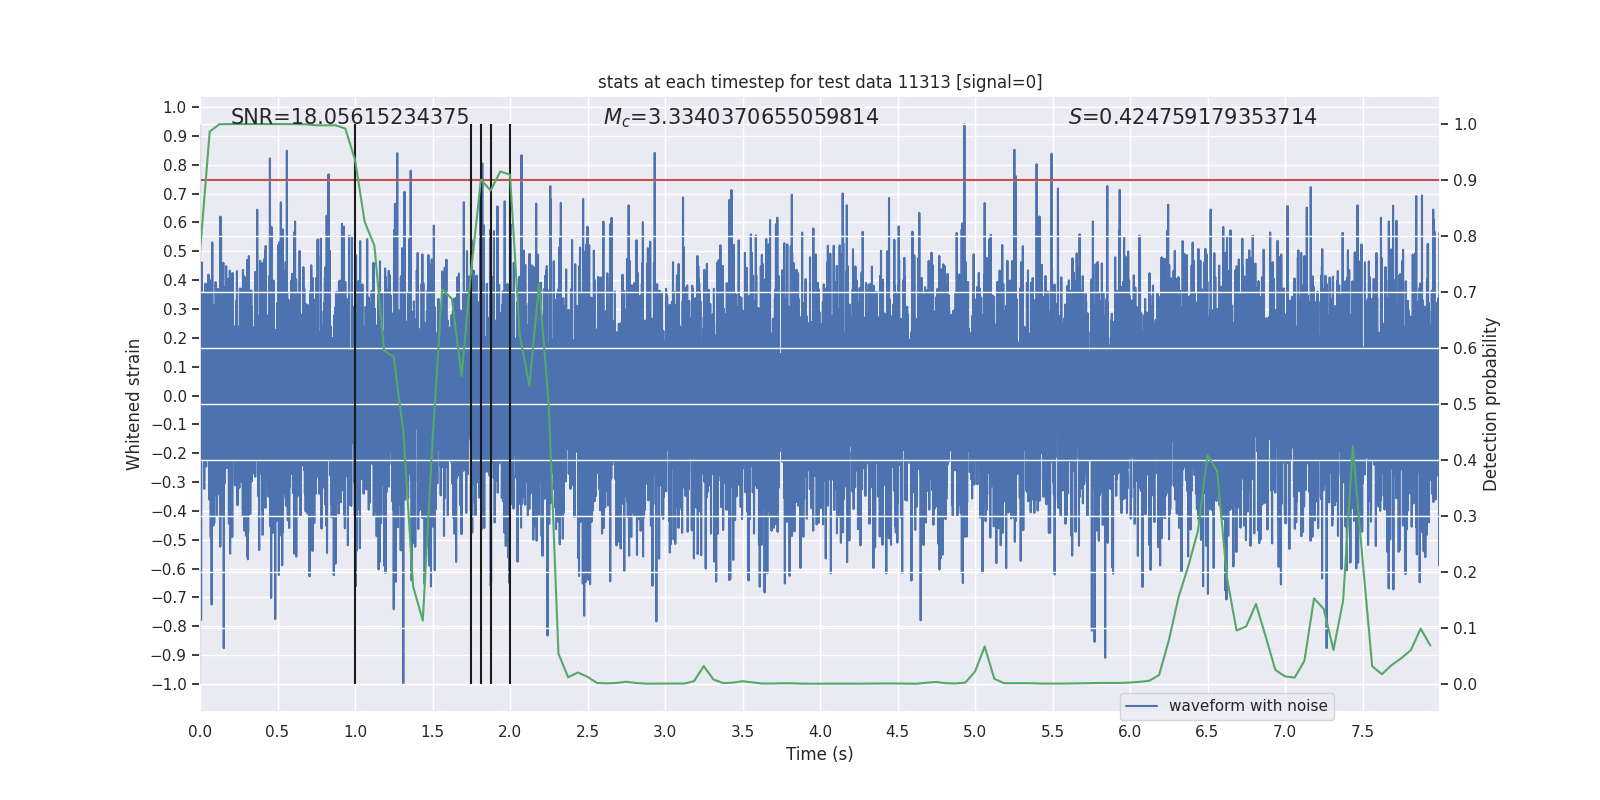The image size is (1600, 800).
Task: Click right-axis tick label 0.9
Action: [1465, 181]
